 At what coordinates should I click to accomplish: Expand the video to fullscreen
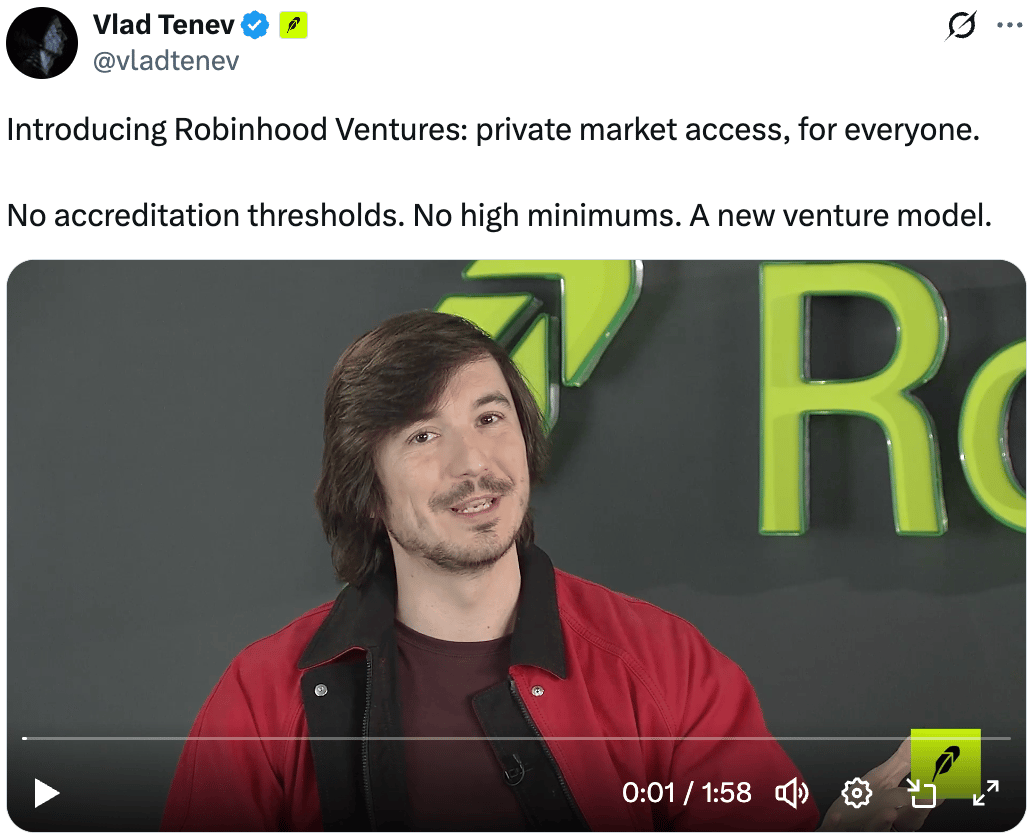[x=986, y=793]
